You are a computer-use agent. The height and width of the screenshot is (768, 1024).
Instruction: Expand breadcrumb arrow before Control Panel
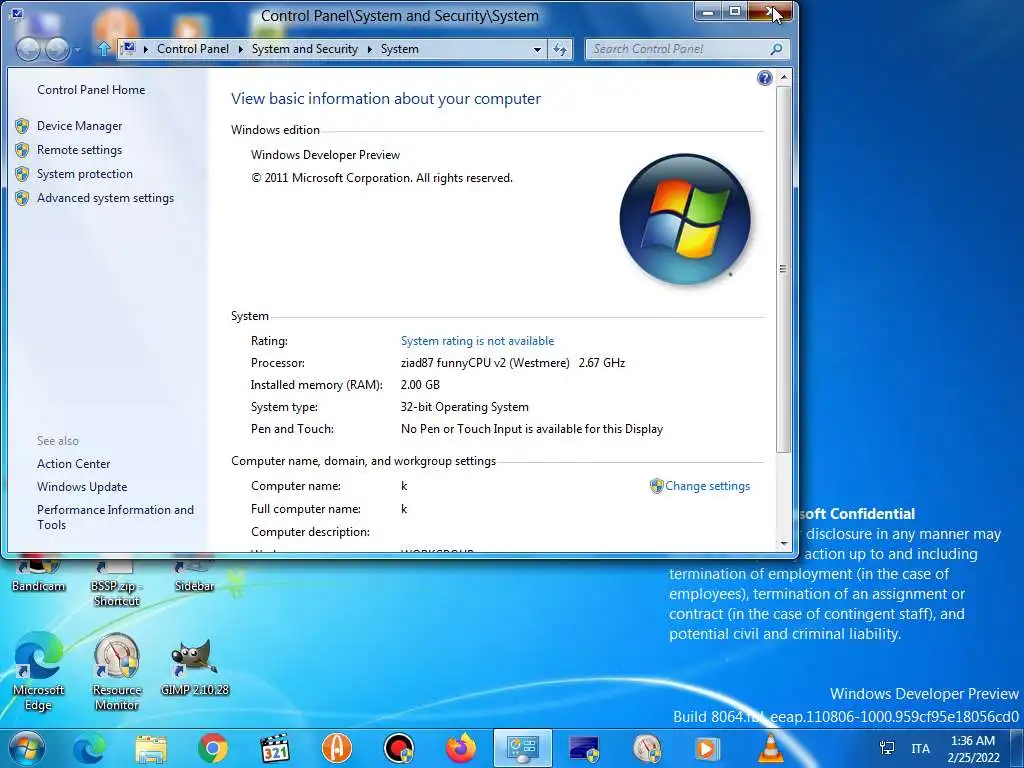(x=146, y=50)
